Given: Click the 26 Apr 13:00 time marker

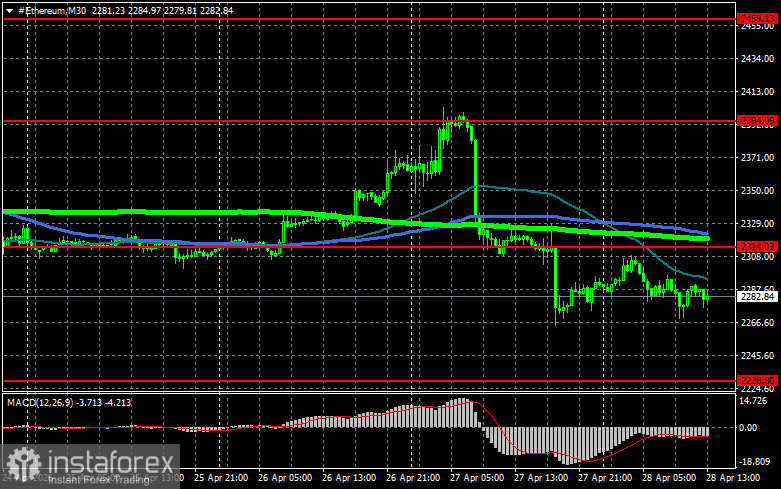Looking at the screenshot, I should tap(349, 478).
